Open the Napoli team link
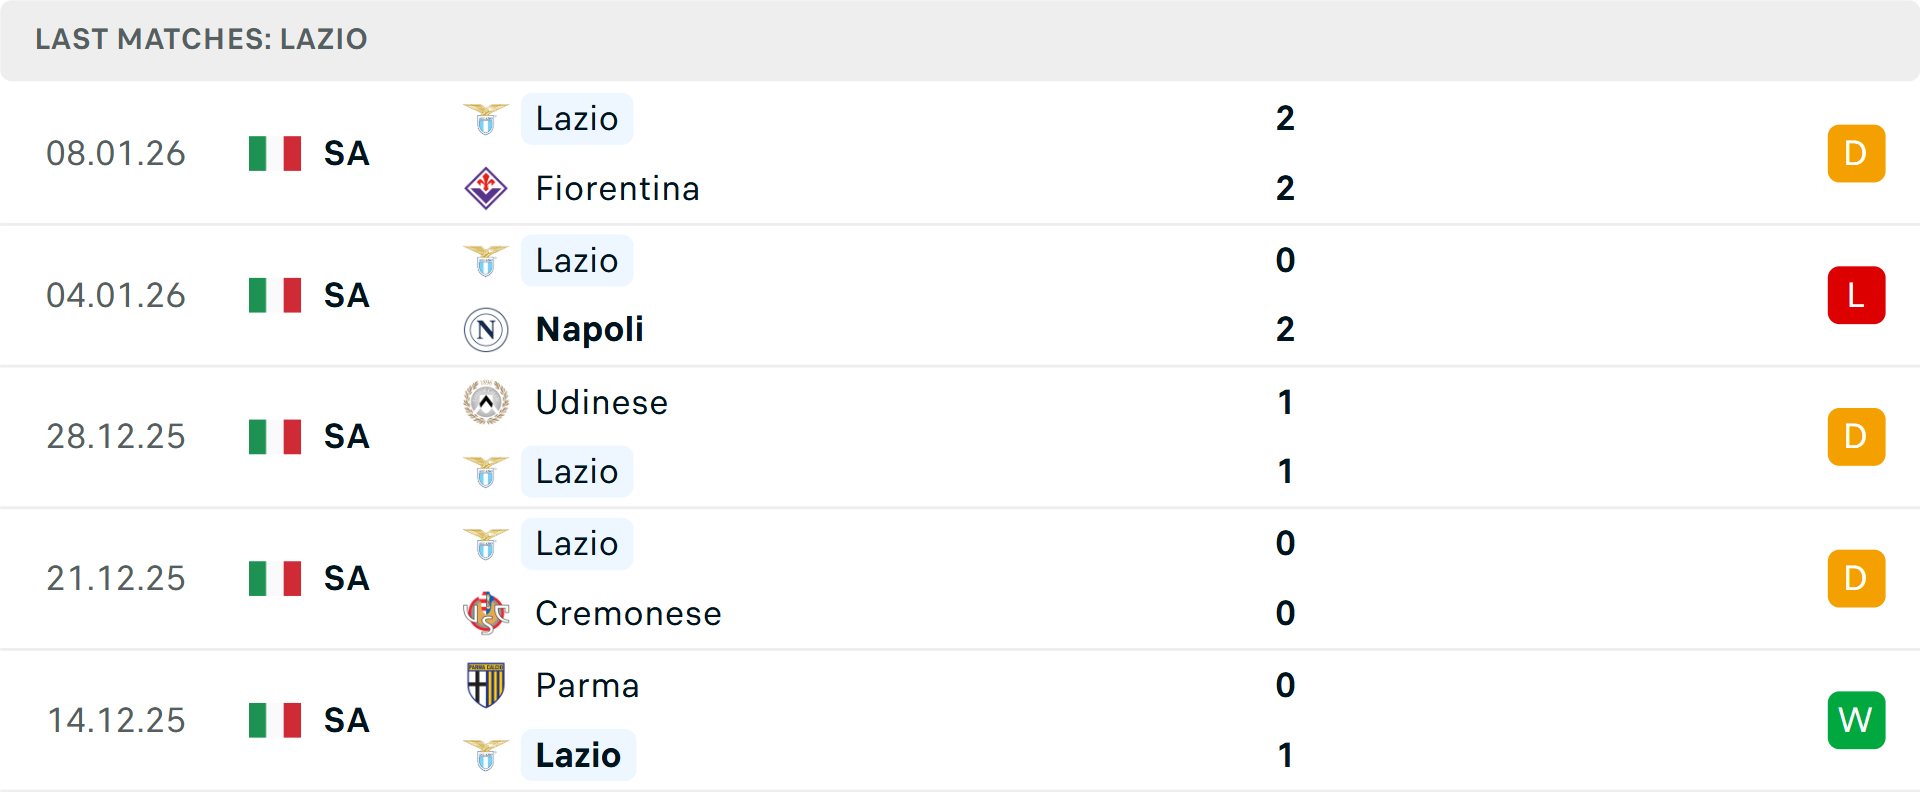Viewport: 1920px width, 792px height. point(589,330)
